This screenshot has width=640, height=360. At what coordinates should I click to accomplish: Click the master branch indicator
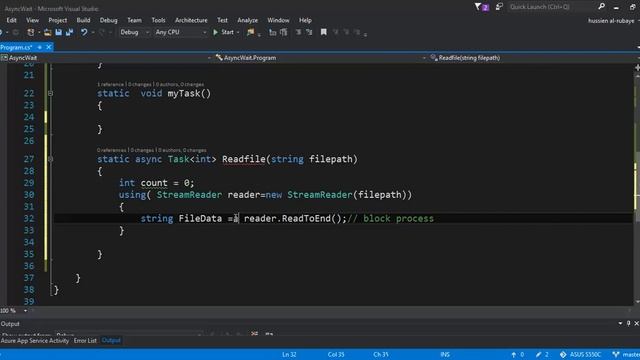point(626,354)
